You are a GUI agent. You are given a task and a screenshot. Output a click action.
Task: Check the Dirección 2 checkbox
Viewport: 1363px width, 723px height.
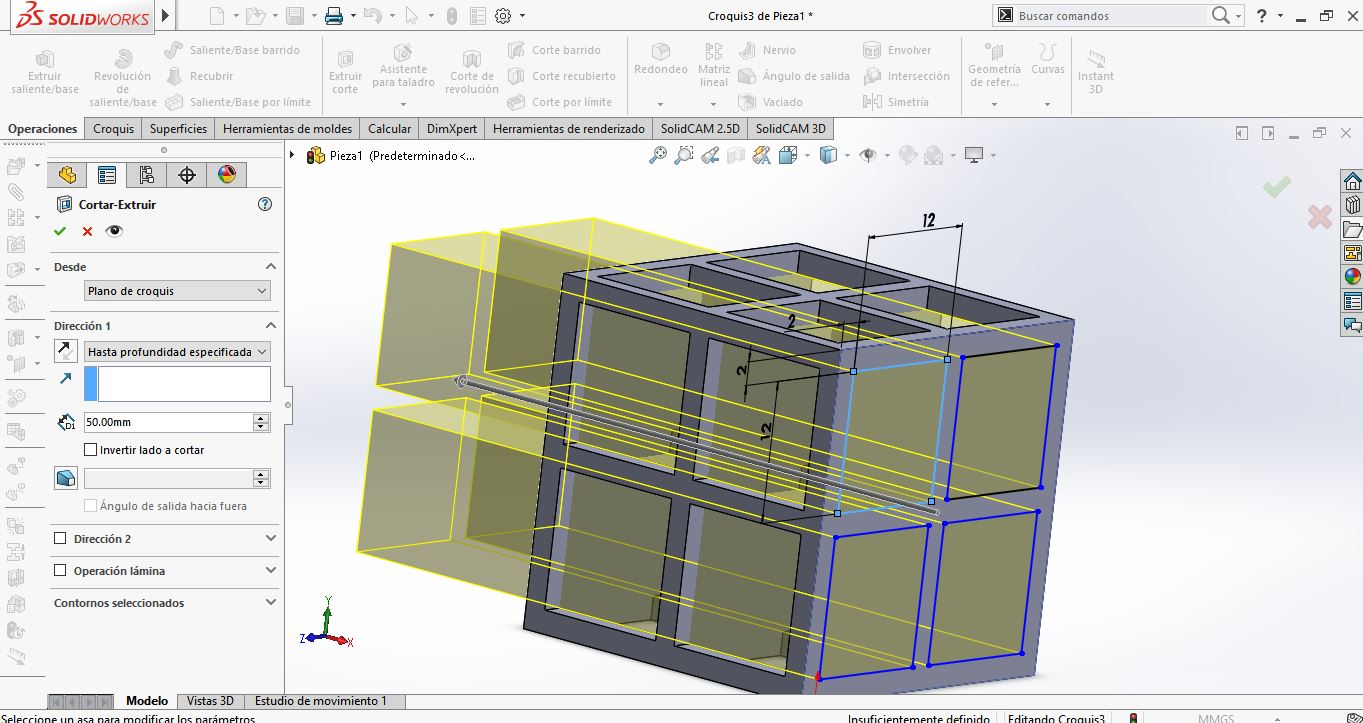[x=60, y=539]
